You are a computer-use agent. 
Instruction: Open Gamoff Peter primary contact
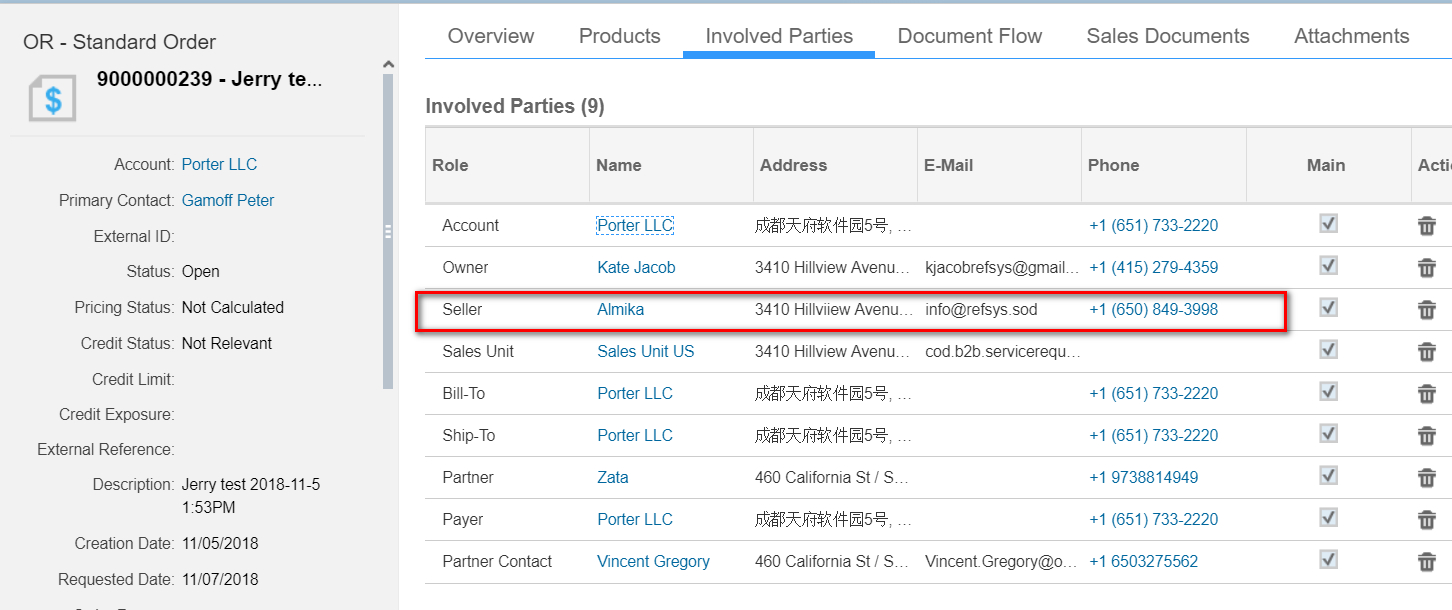228,201
